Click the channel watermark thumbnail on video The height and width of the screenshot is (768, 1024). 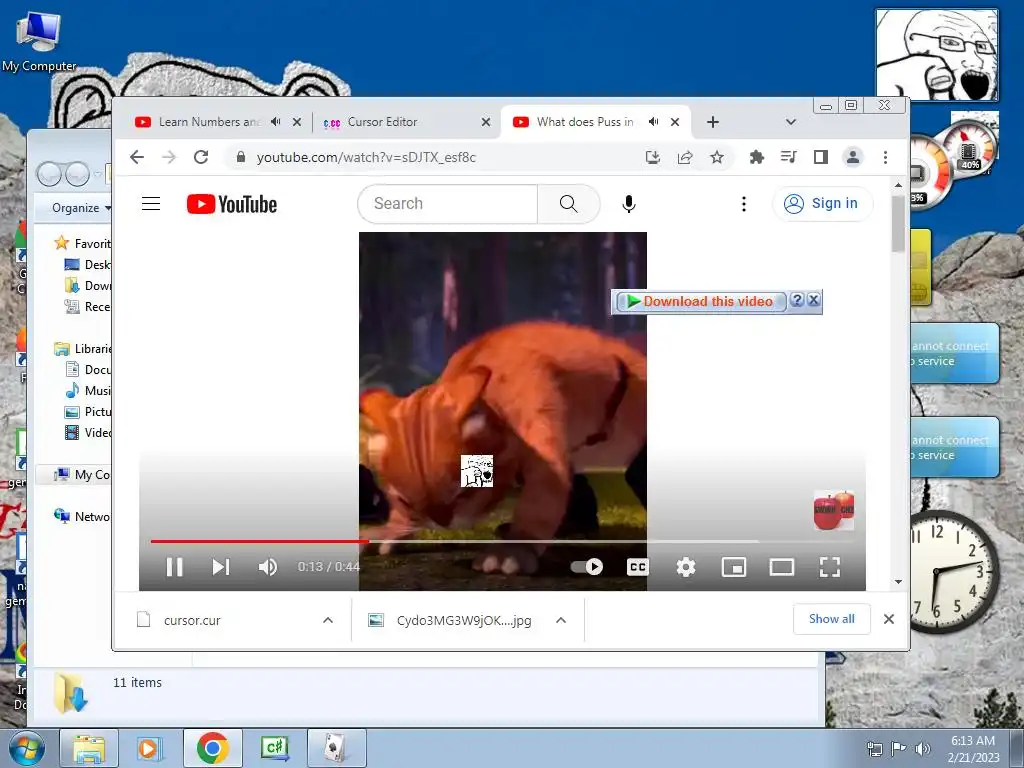coord(833,511)
